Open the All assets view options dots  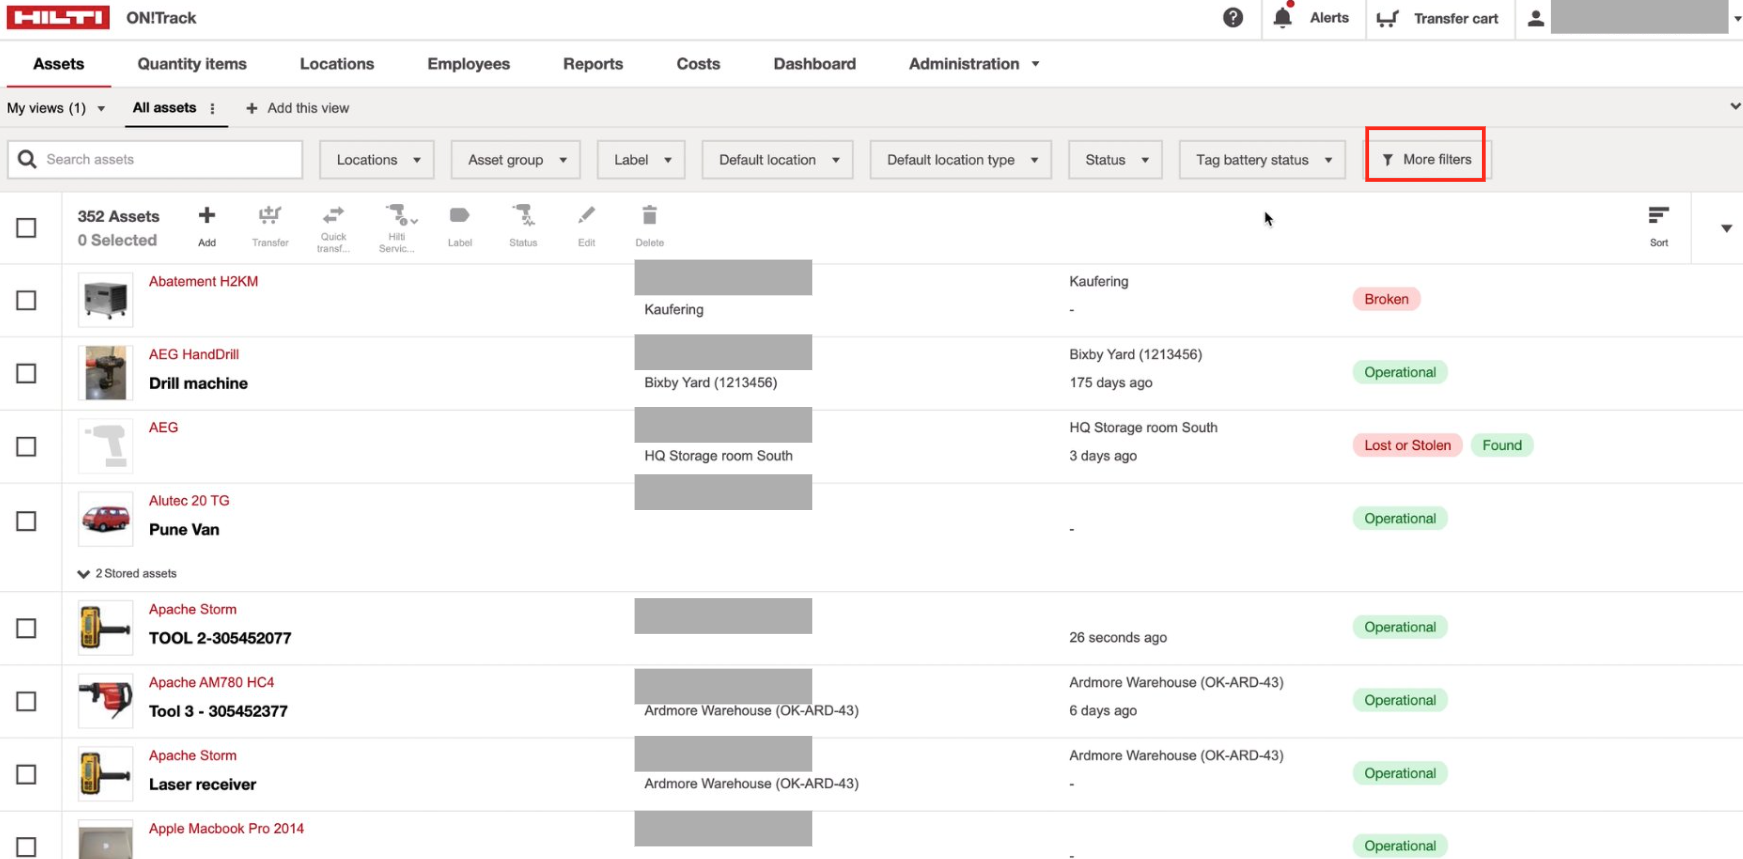pos(212,108)
